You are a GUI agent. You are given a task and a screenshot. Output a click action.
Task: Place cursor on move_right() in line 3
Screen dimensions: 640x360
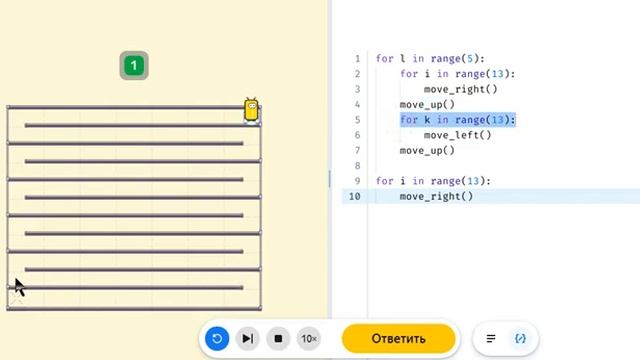coord(460,89)
